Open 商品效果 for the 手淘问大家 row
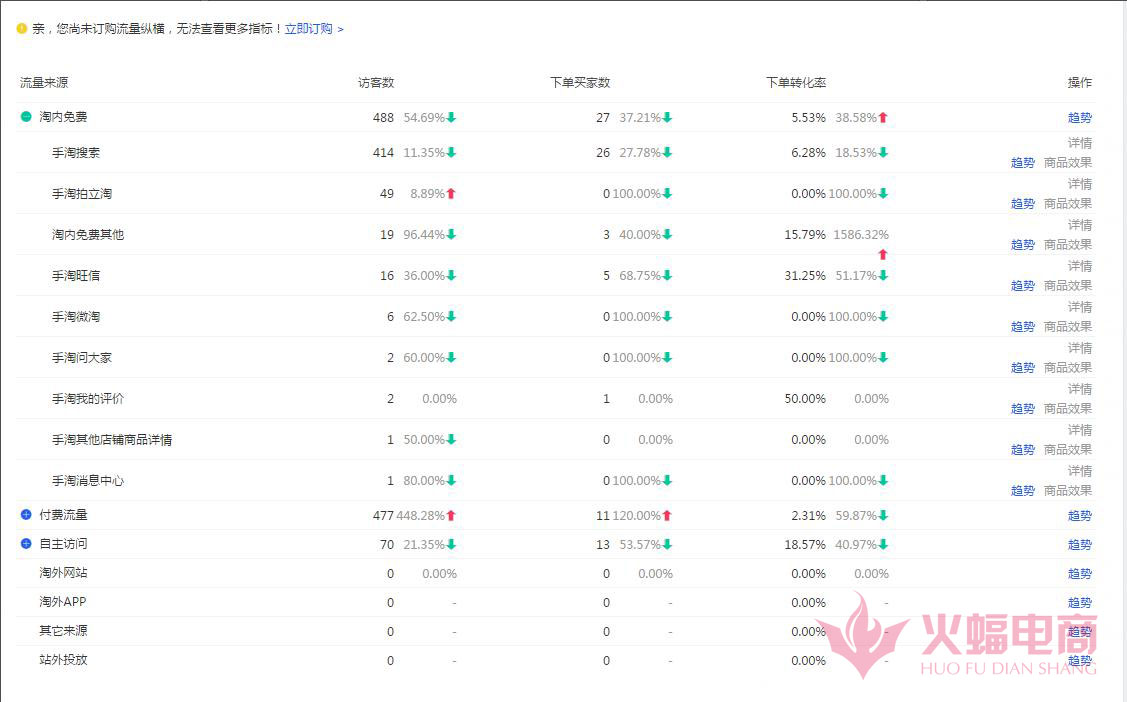 [1068, 367]
